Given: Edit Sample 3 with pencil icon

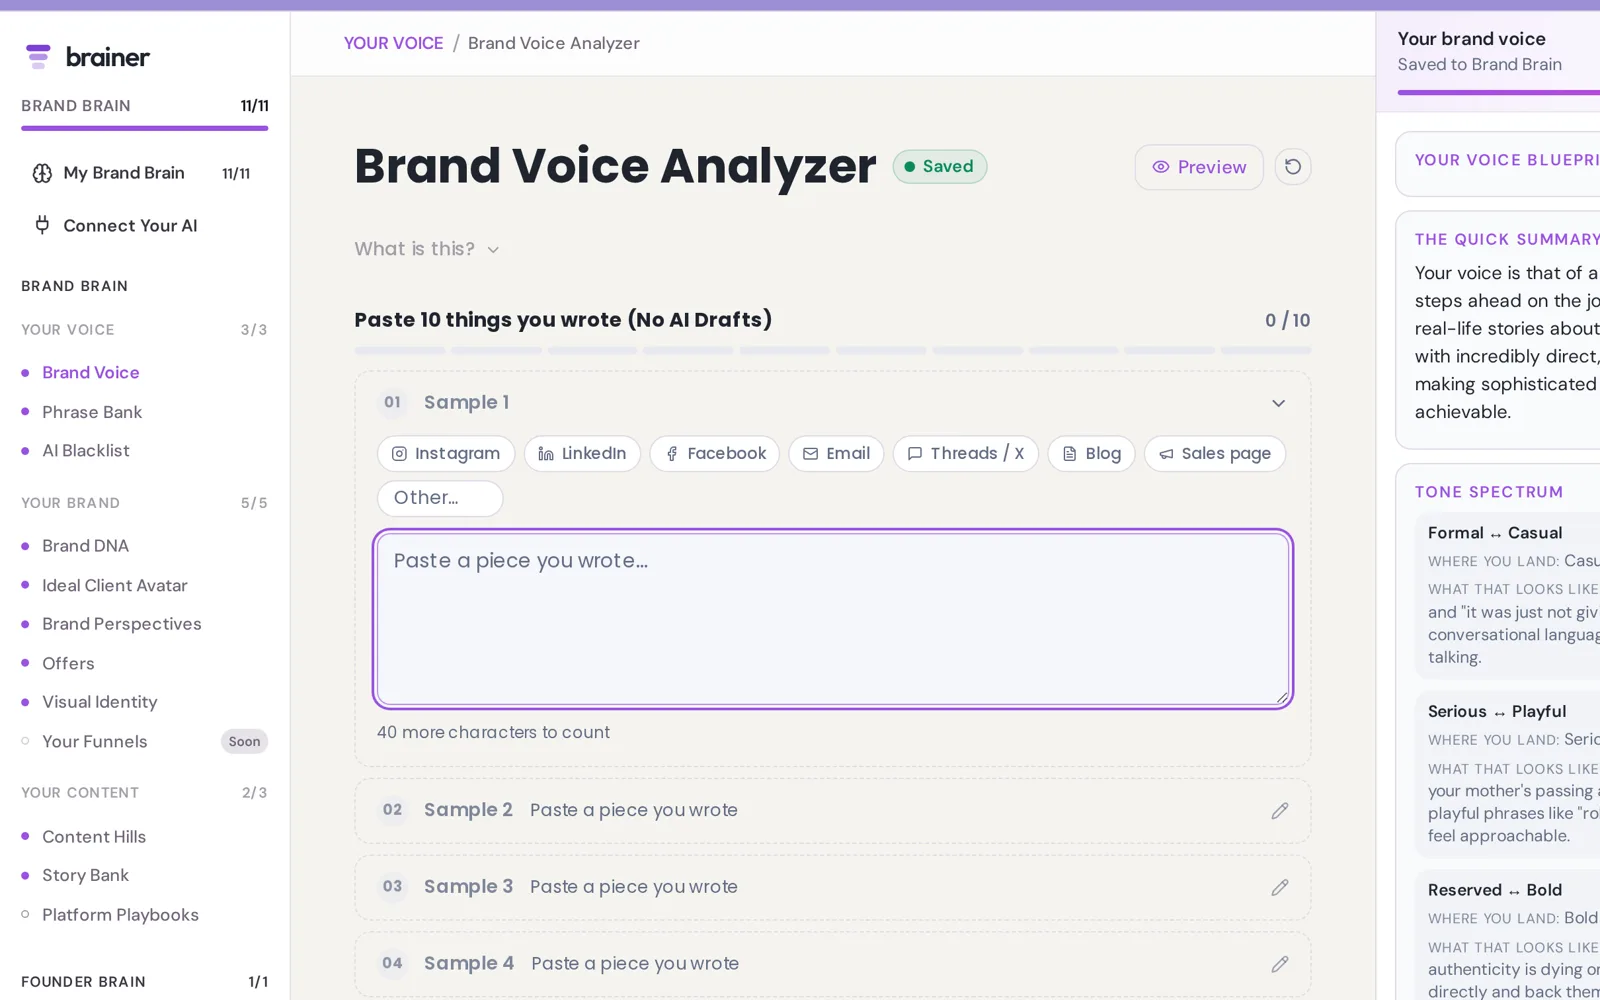Looking at the screenshot, I should [x=1280, y=888].
